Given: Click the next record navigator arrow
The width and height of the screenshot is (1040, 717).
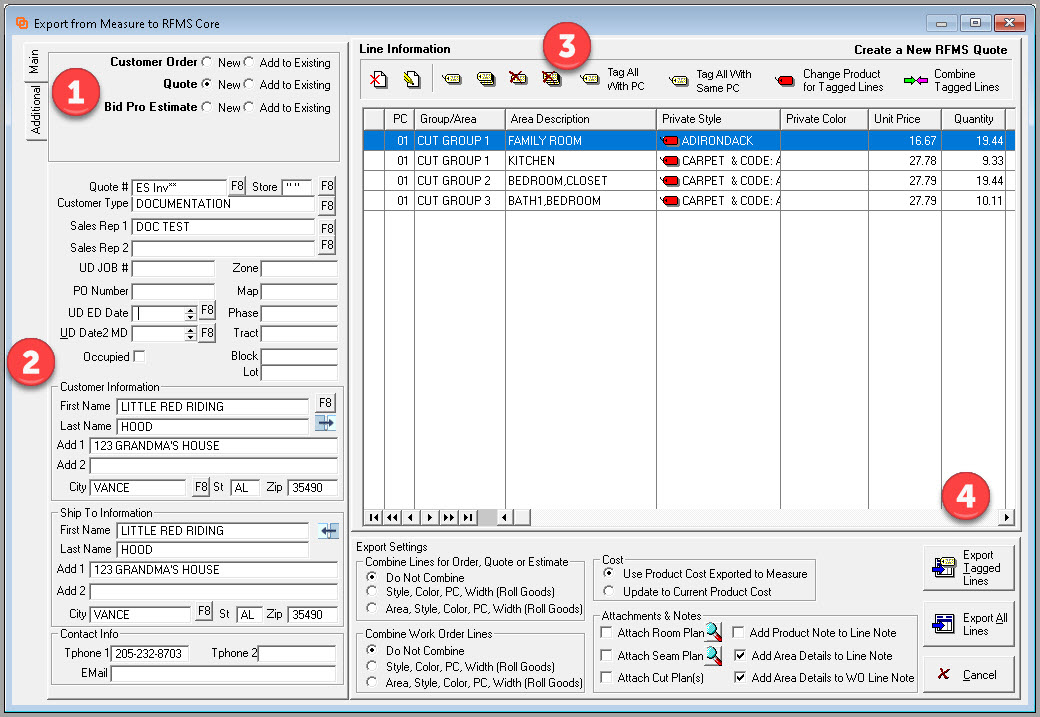Looking at the screenshot, I should pyautogui.click(x=430, y=517).
